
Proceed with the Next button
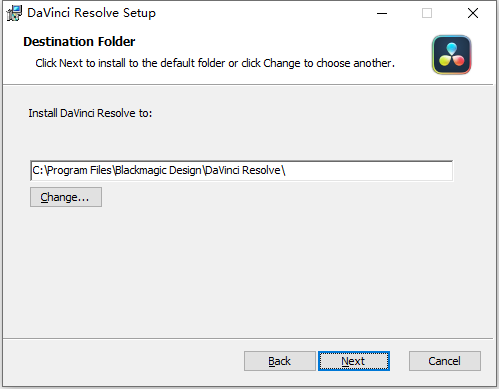pyautogui.click(x=354, y=361)
